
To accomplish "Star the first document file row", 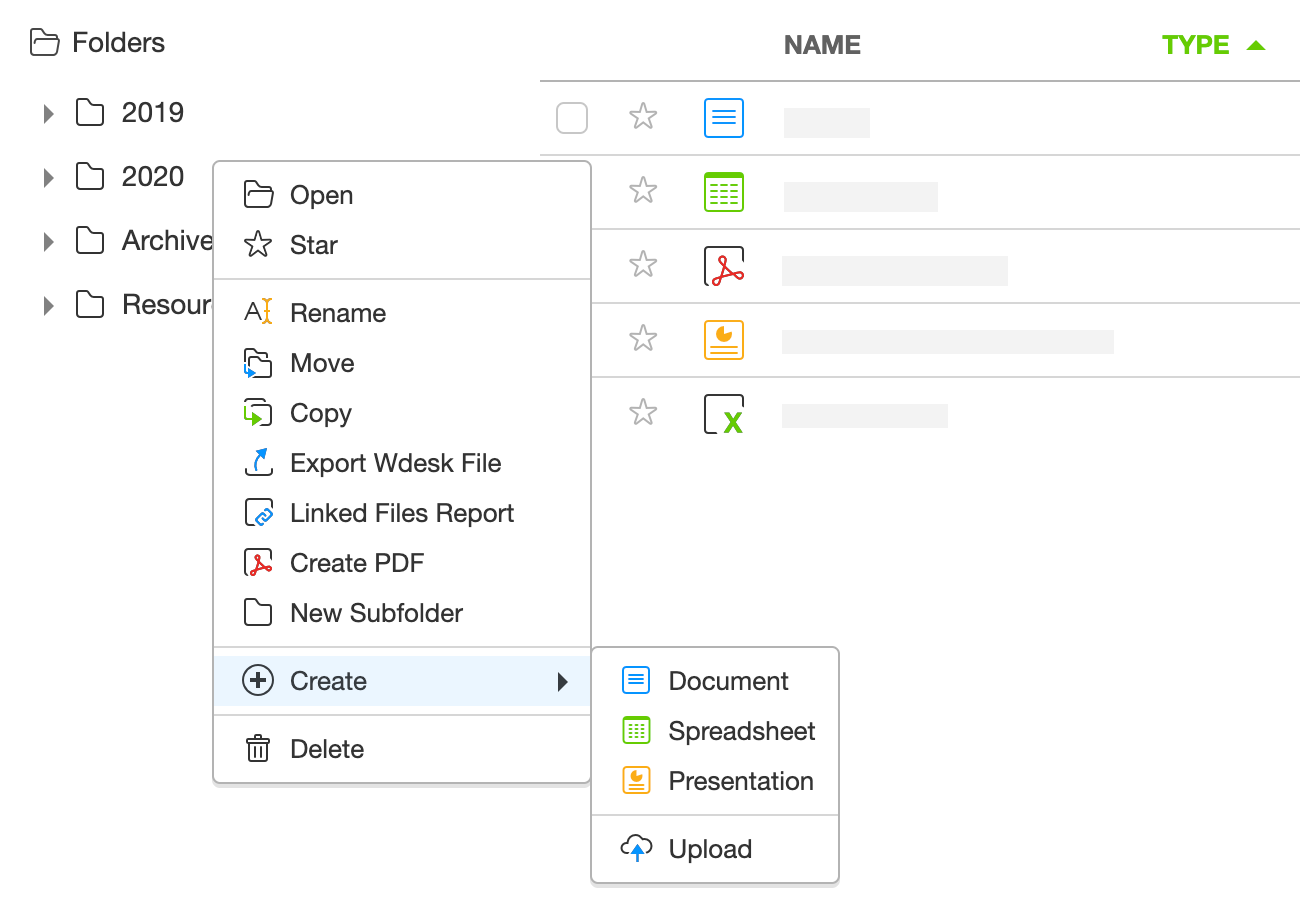I will pos(643,117).
